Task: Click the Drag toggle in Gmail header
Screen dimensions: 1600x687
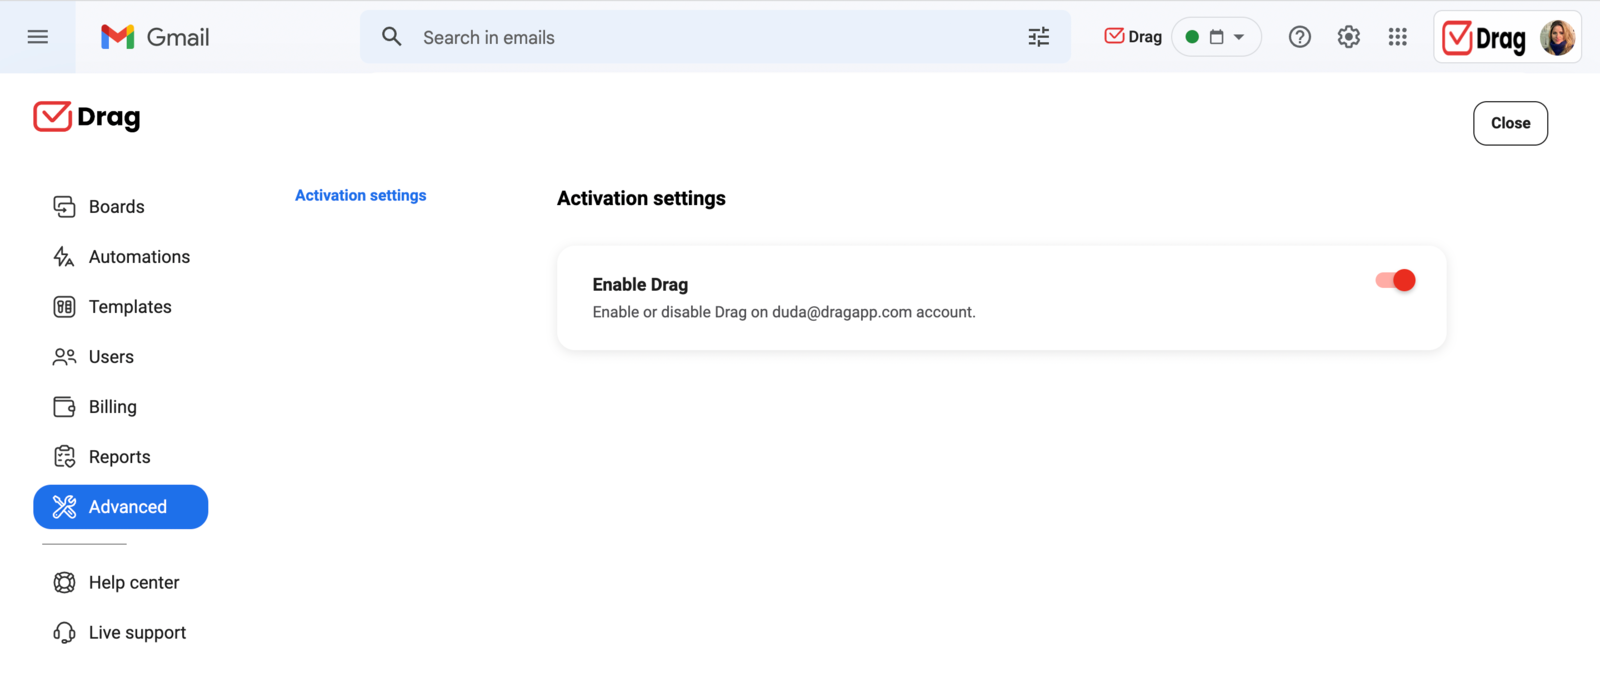Action: (x=1133, y=37)
